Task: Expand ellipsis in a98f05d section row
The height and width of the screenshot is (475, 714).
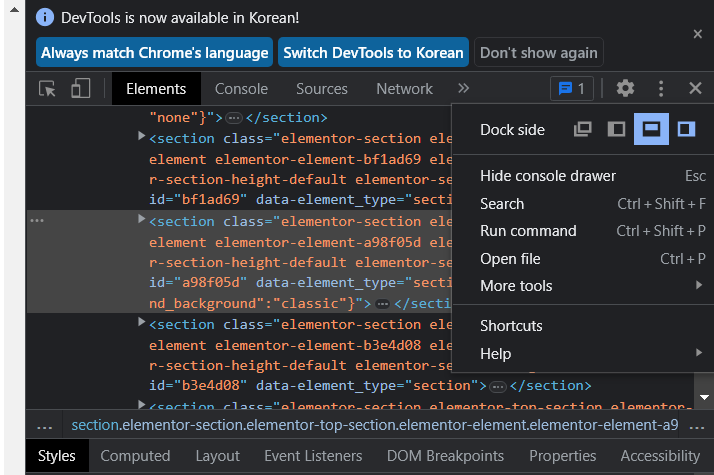Action: point(382,304)
